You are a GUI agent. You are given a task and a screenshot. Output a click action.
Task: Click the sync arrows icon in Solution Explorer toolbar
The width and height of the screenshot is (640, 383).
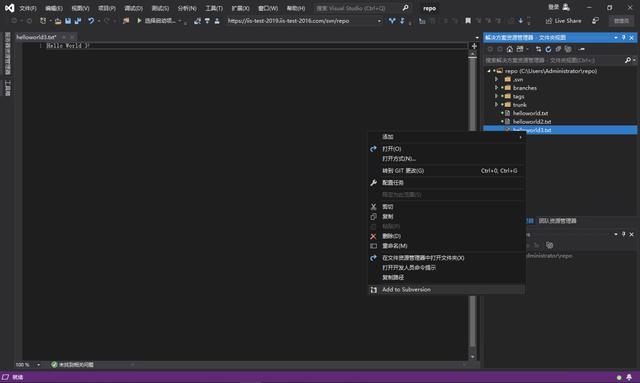click(x=538, y=49)
